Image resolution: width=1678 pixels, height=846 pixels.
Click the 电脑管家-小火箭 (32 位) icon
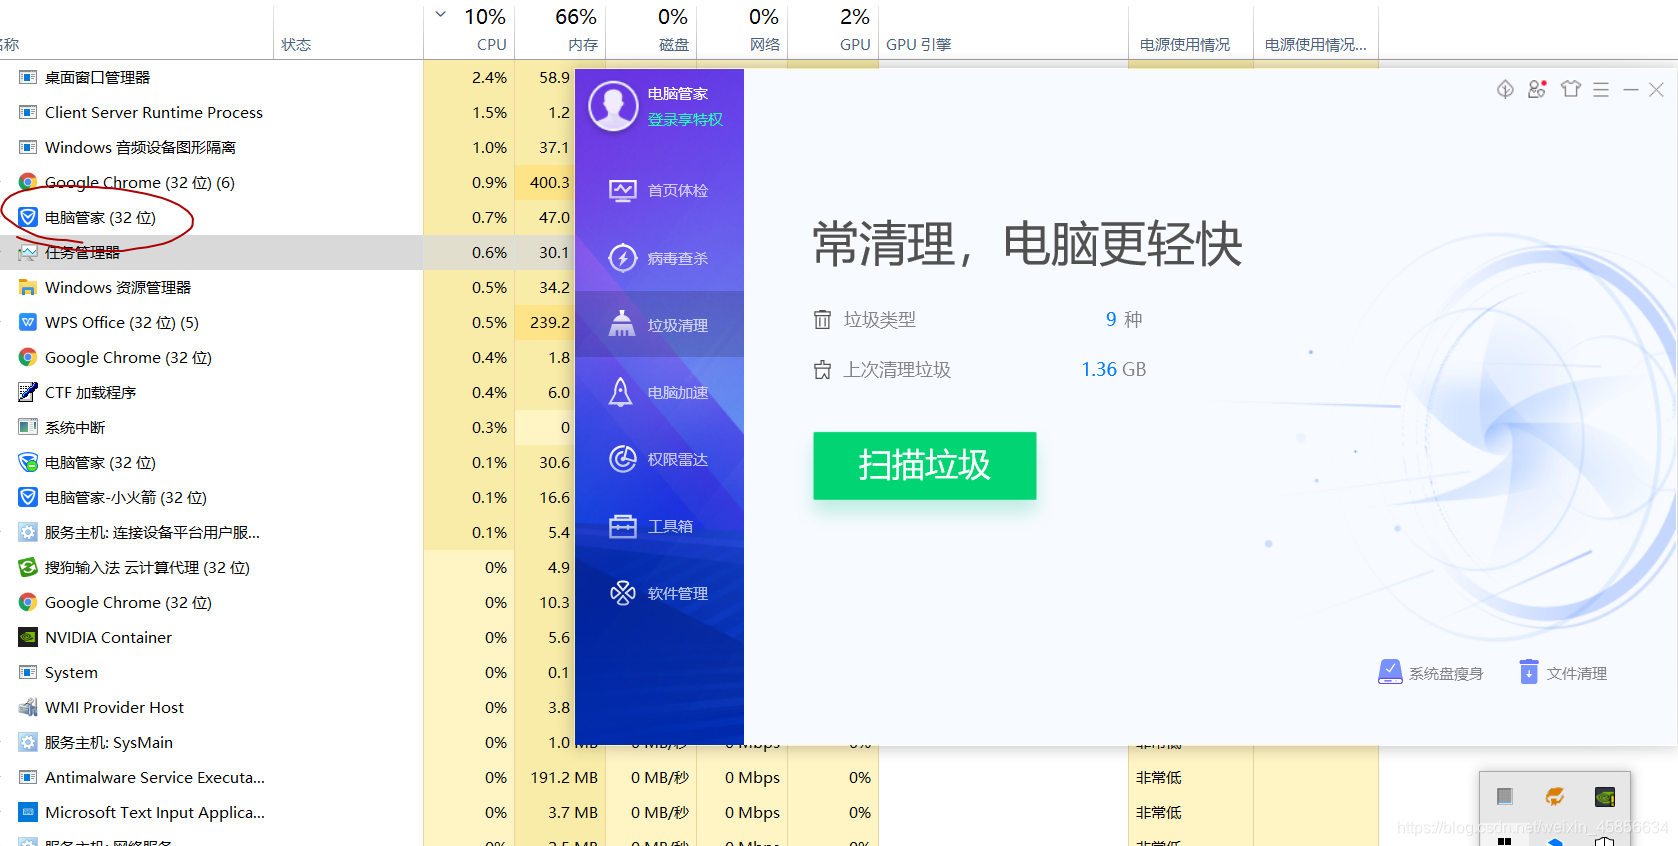28,497
